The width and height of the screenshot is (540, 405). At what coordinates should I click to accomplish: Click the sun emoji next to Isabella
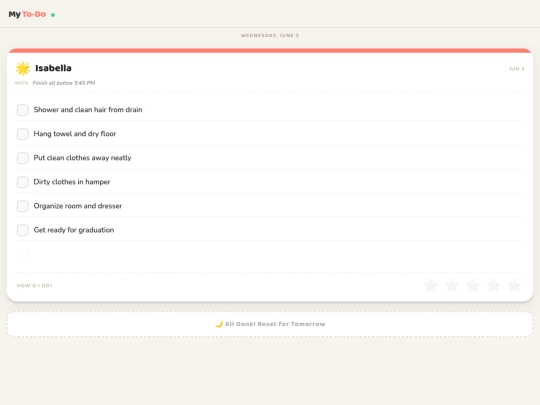(23, 69)
